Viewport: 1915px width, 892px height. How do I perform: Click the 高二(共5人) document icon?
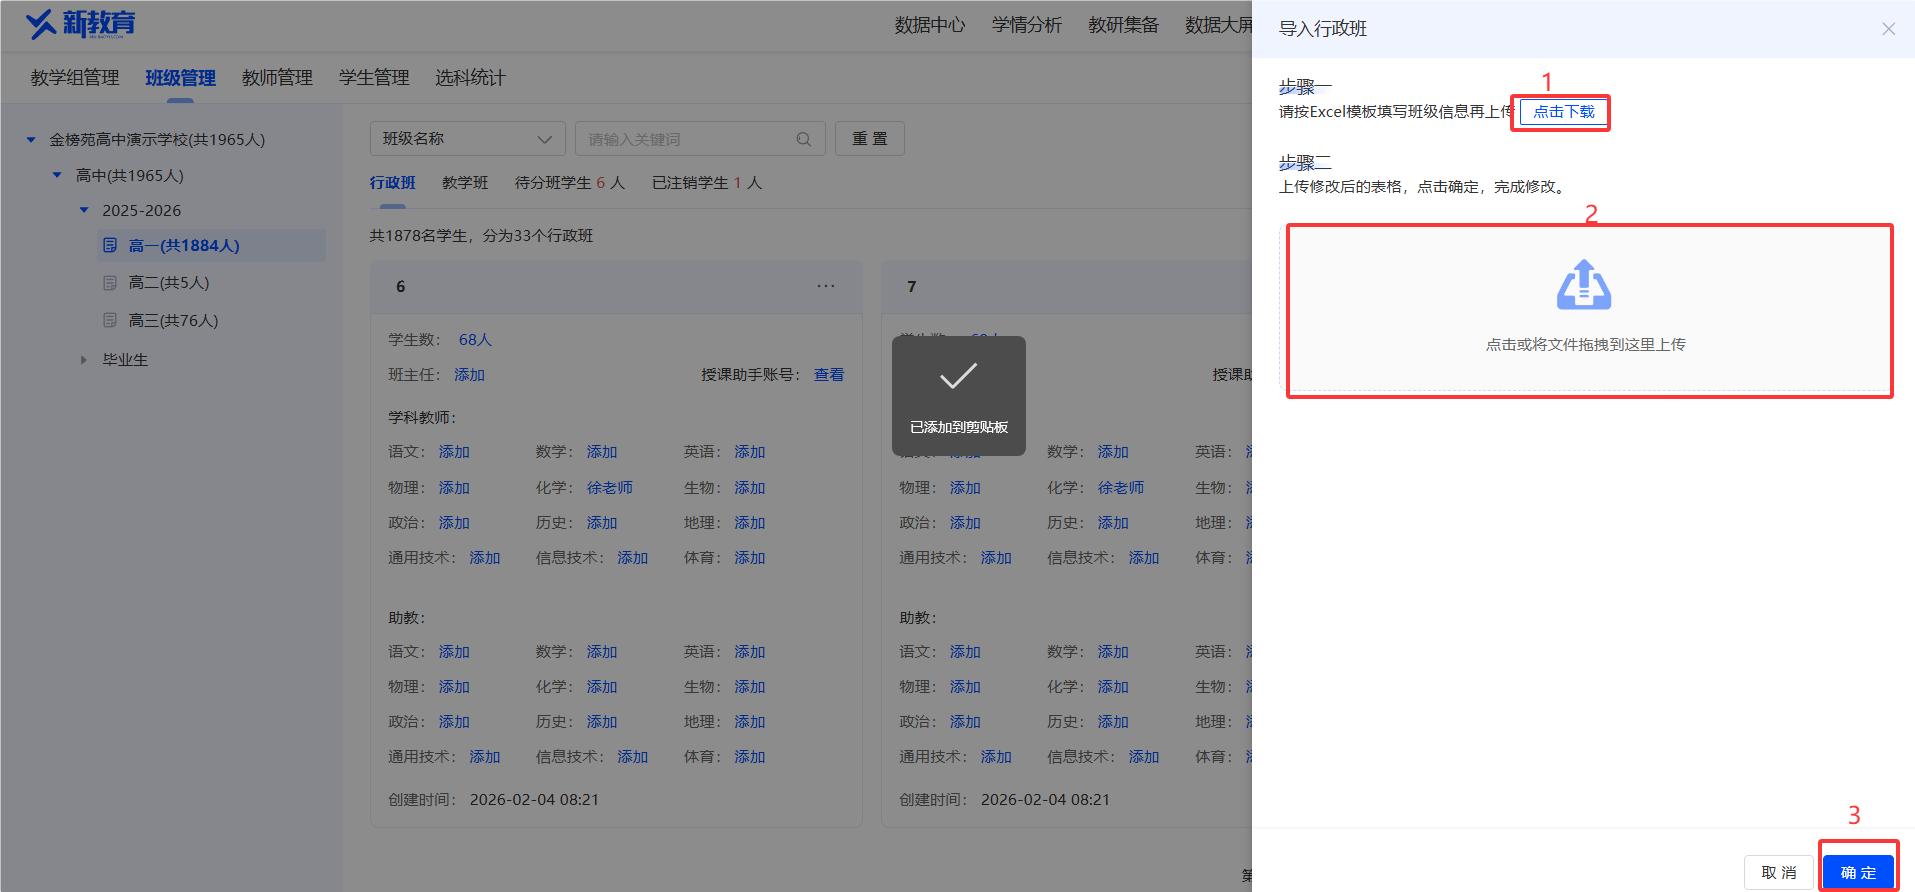pos(110,283)
